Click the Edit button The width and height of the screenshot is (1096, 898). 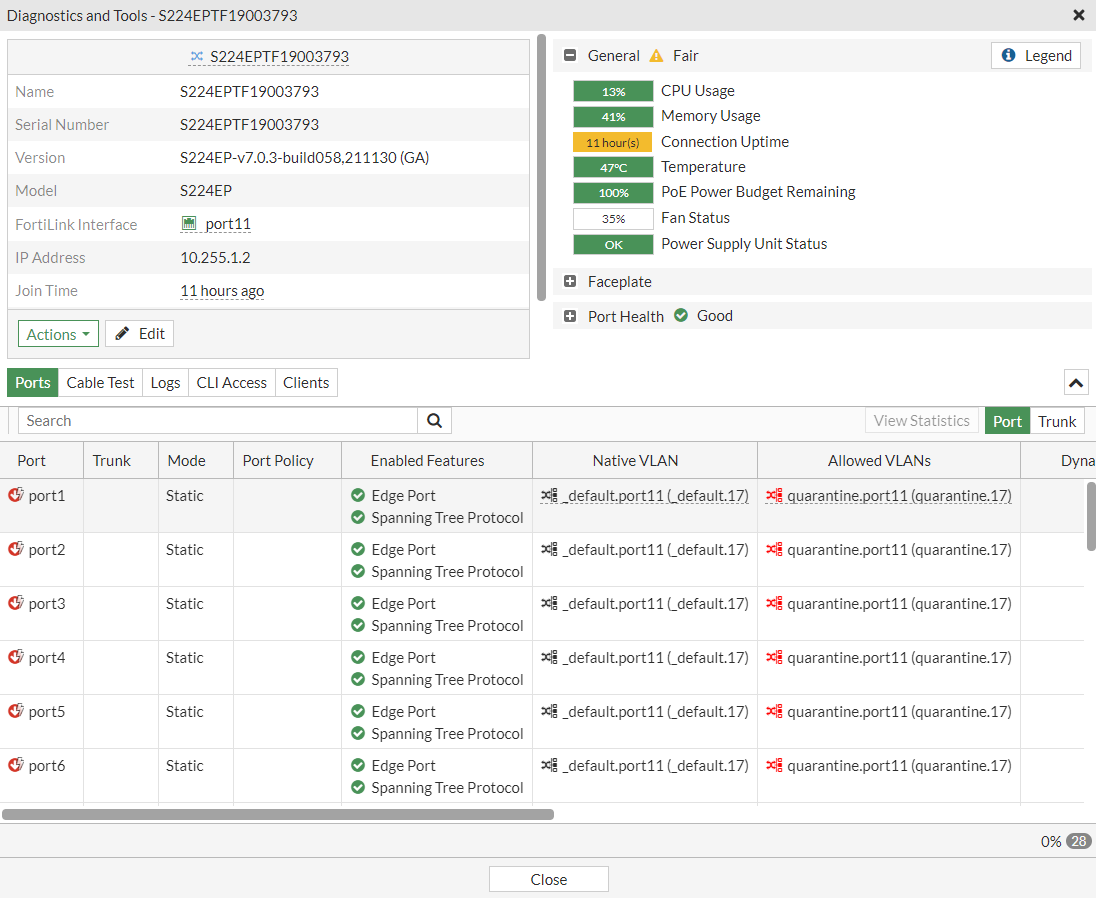click(139, 333)
